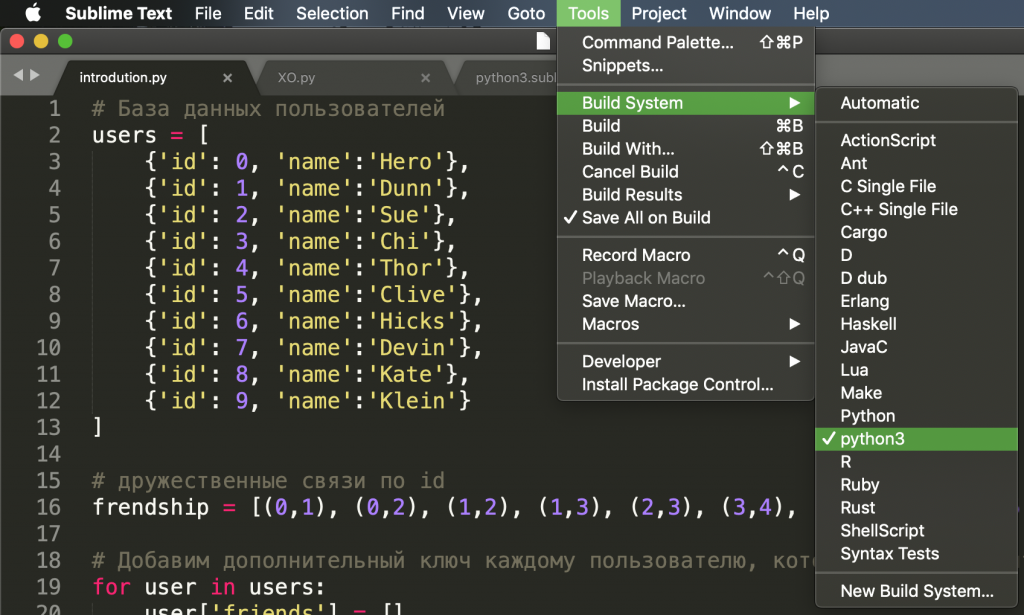Choose Automatic build system
The width and height of the screenshot is (1024, 615).
[x=879, y=103]
